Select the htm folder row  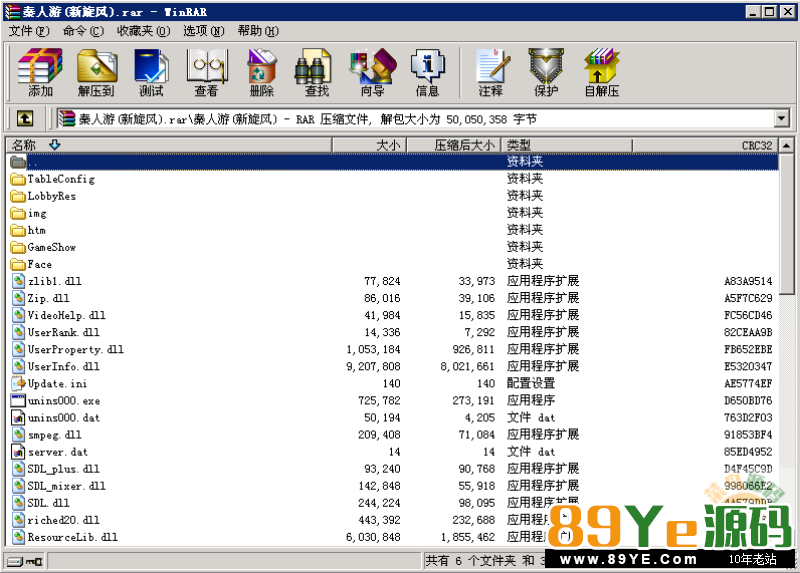coord(393,230)
